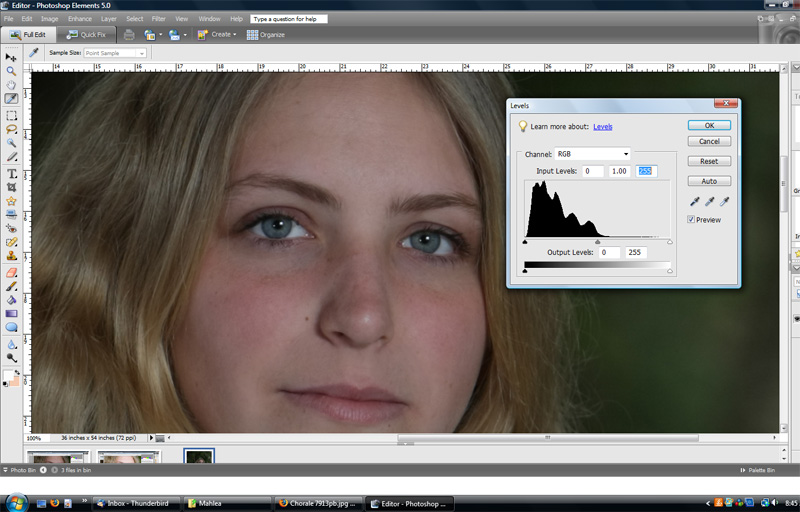Open the Mahlea taskbar item

(228, 503)
